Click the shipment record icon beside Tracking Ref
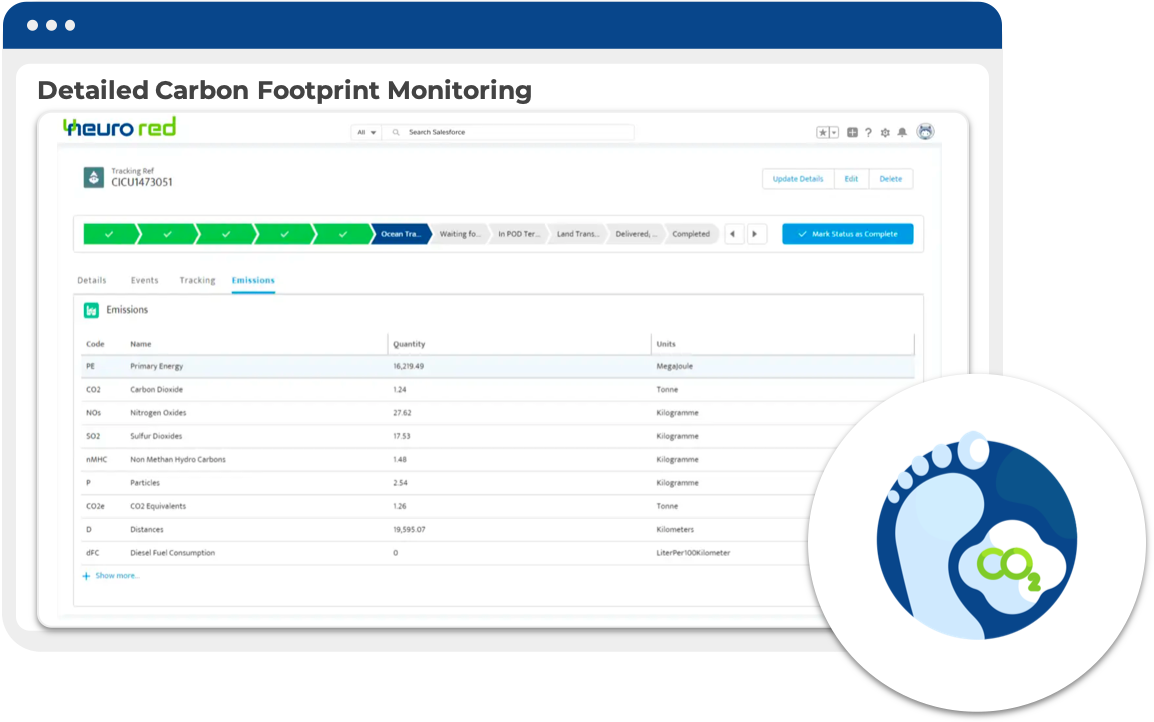 [x=93, y=177]
